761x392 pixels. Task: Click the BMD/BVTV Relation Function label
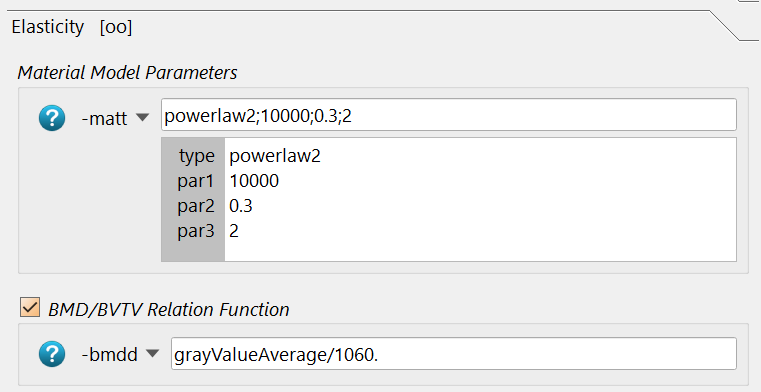[169, 310]
